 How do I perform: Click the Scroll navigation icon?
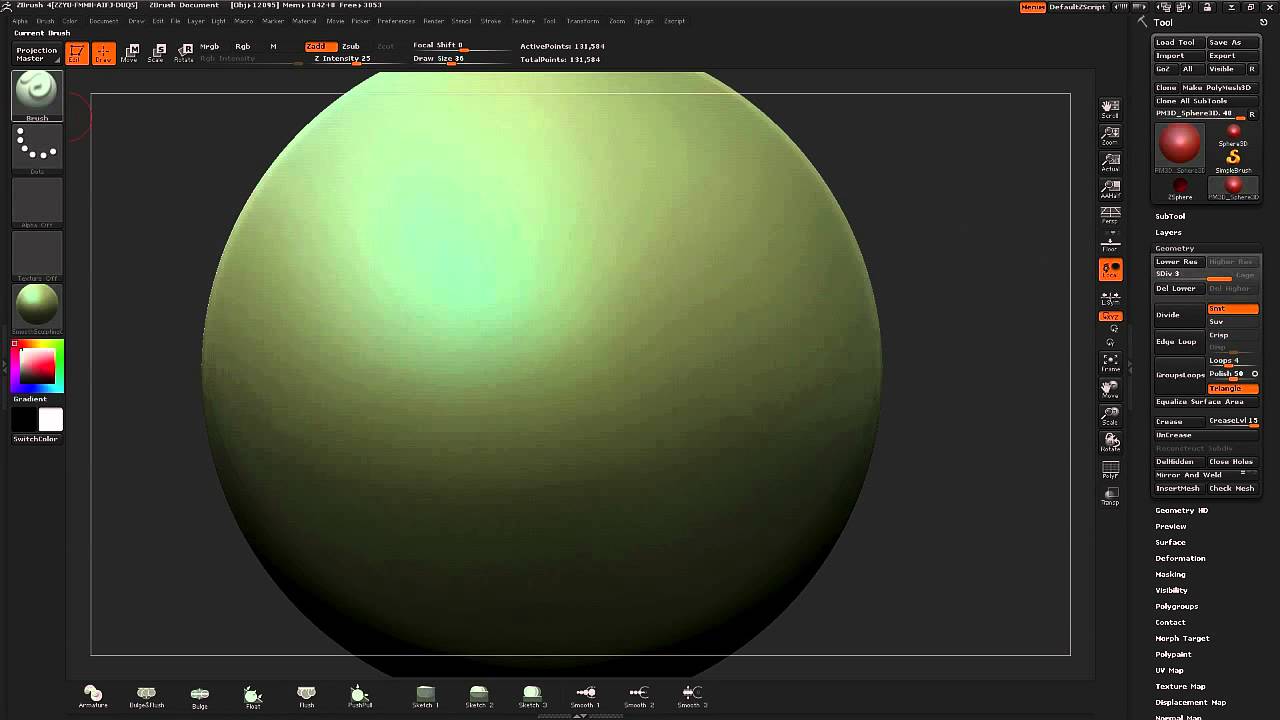[1110, 109]
